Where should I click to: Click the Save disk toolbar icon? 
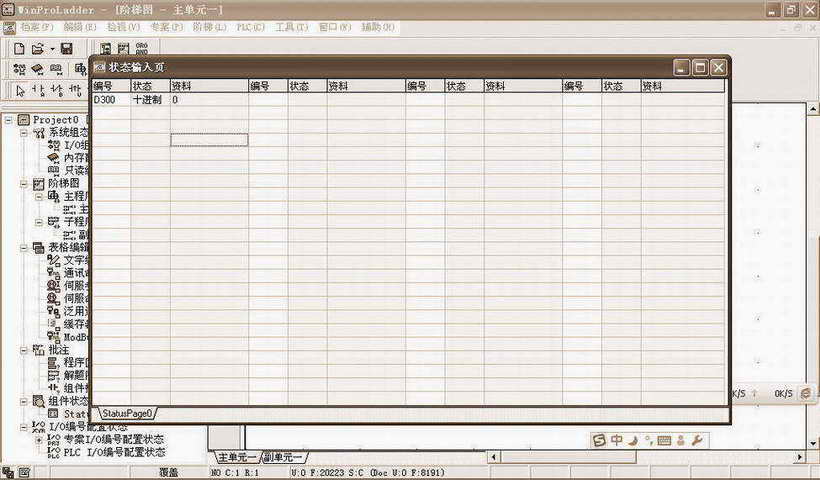tap(66, 48)
